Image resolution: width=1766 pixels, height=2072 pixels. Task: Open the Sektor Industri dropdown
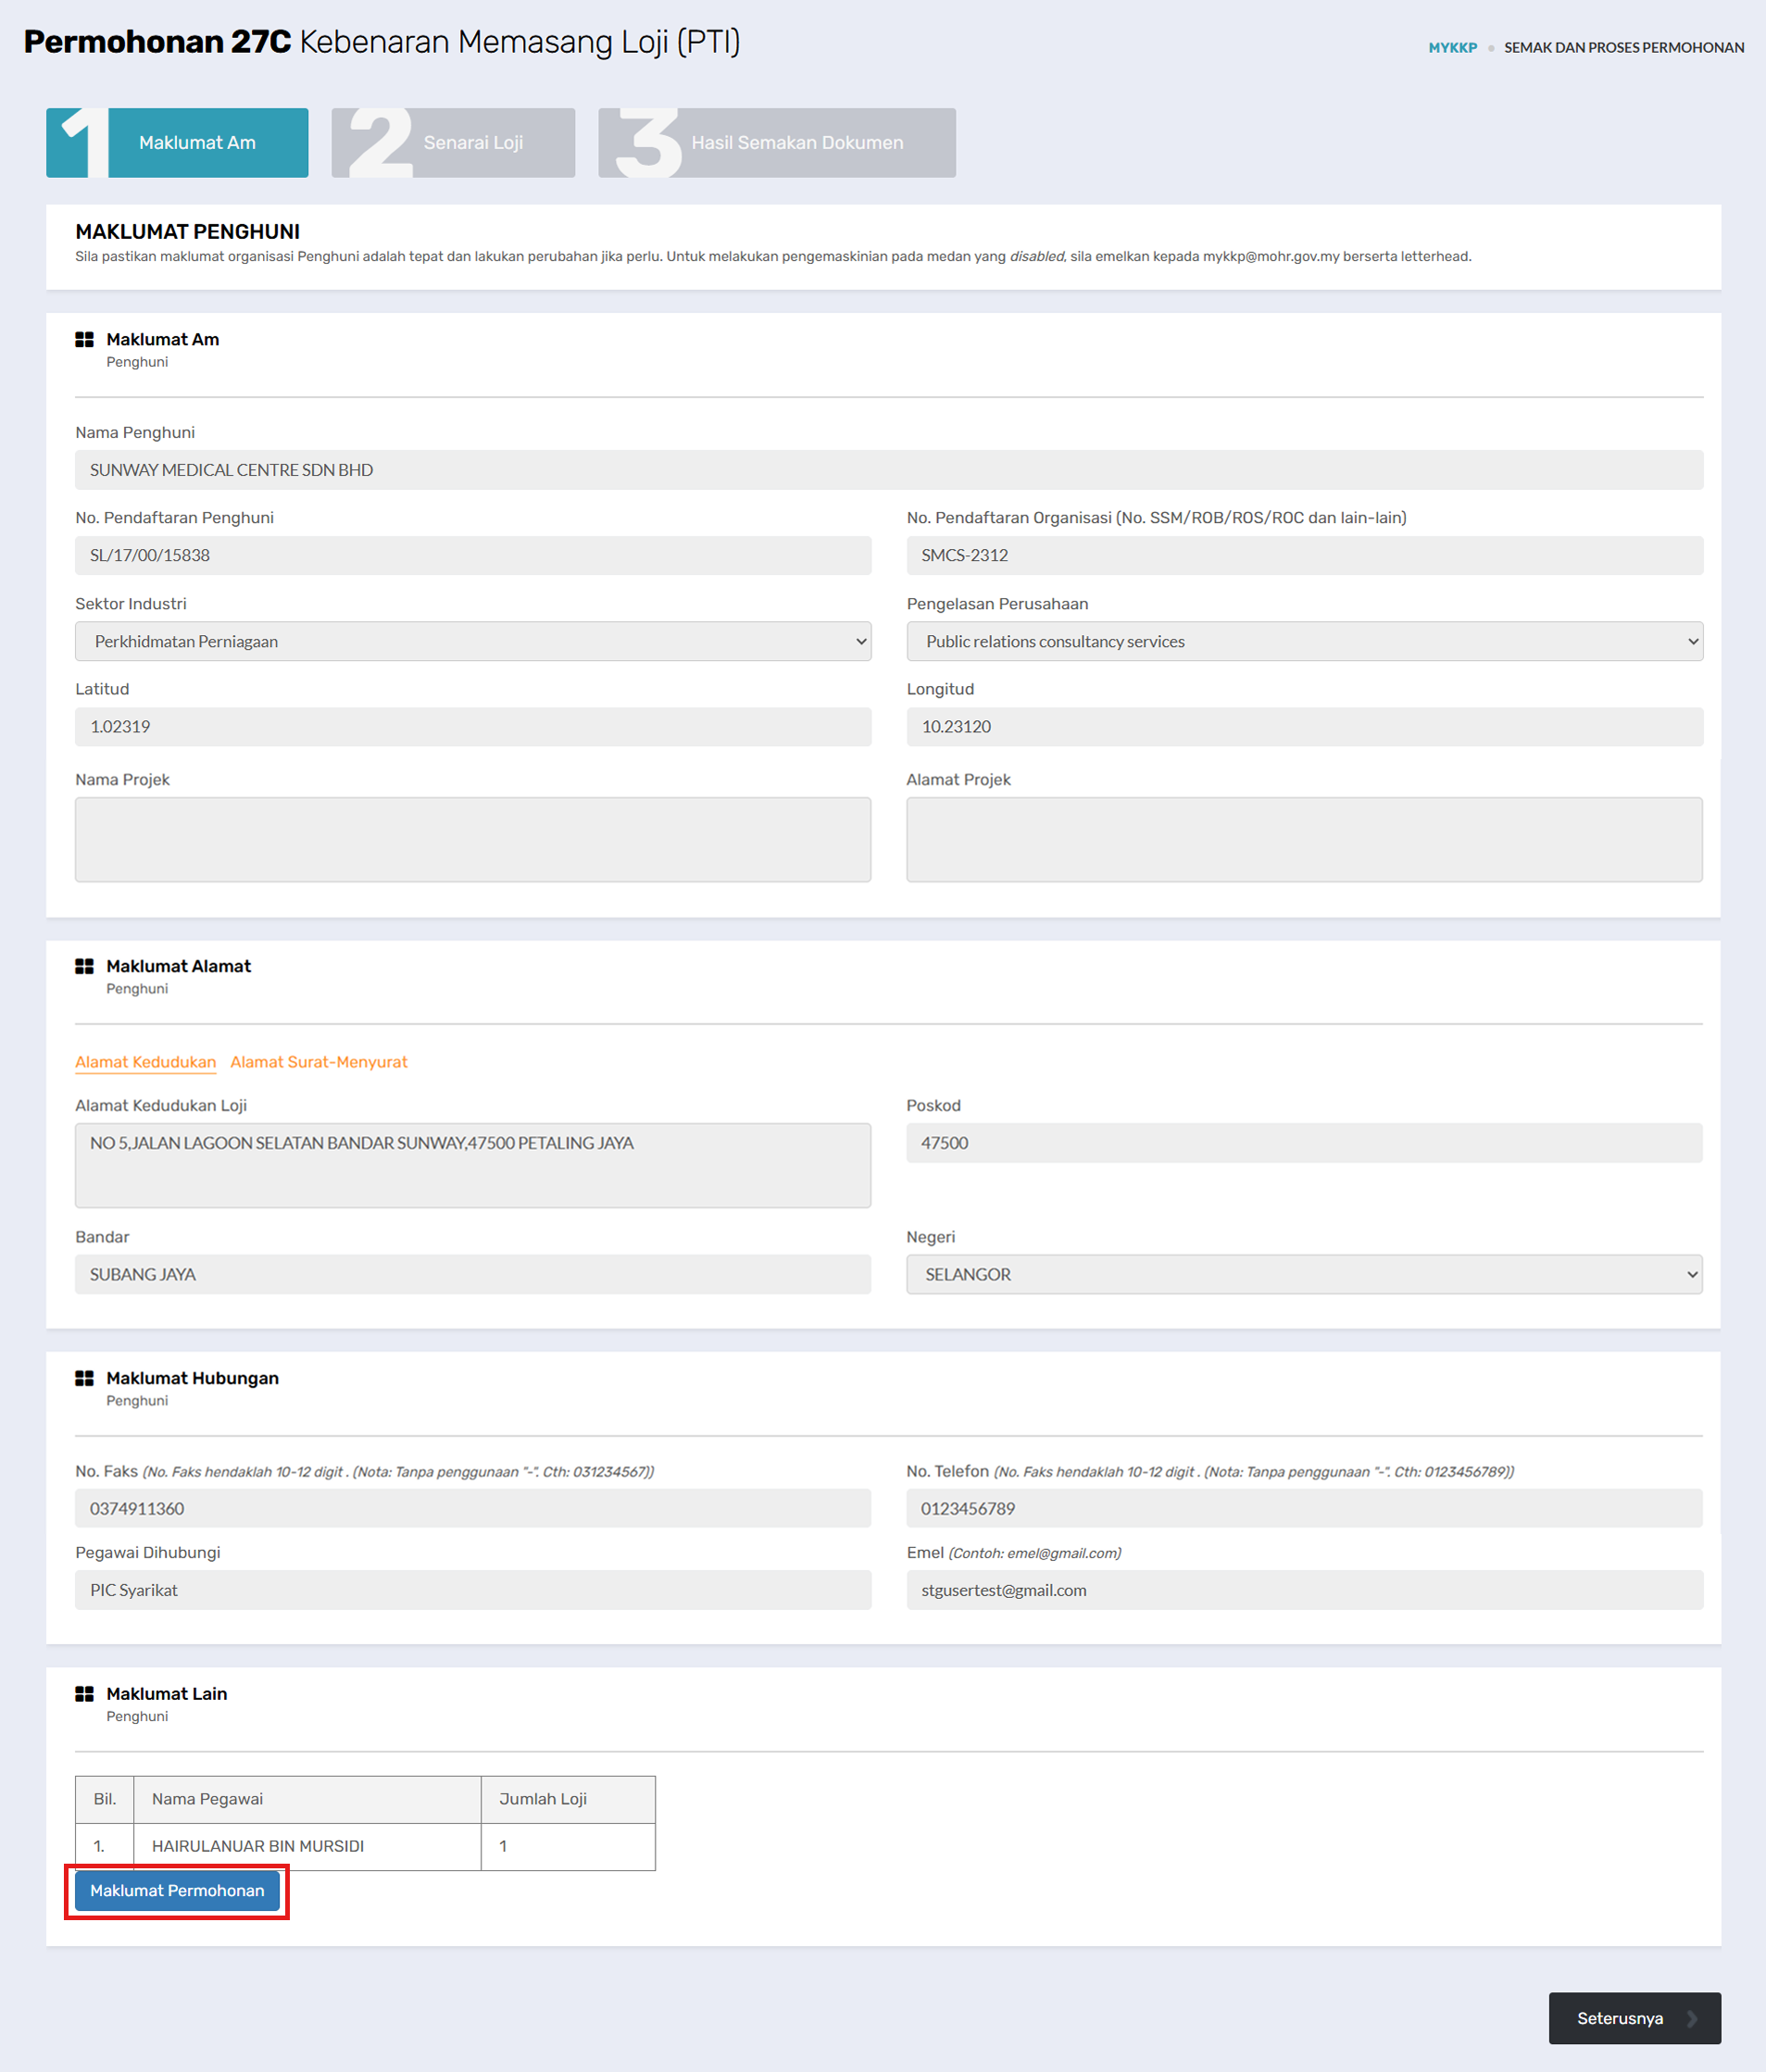[473, 641]
